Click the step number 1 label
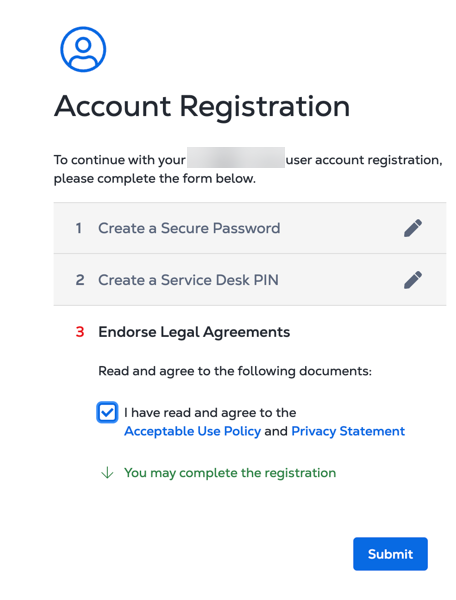Image resolution: width=456 pixels, height=600 pixels. [x=79, y=228]
